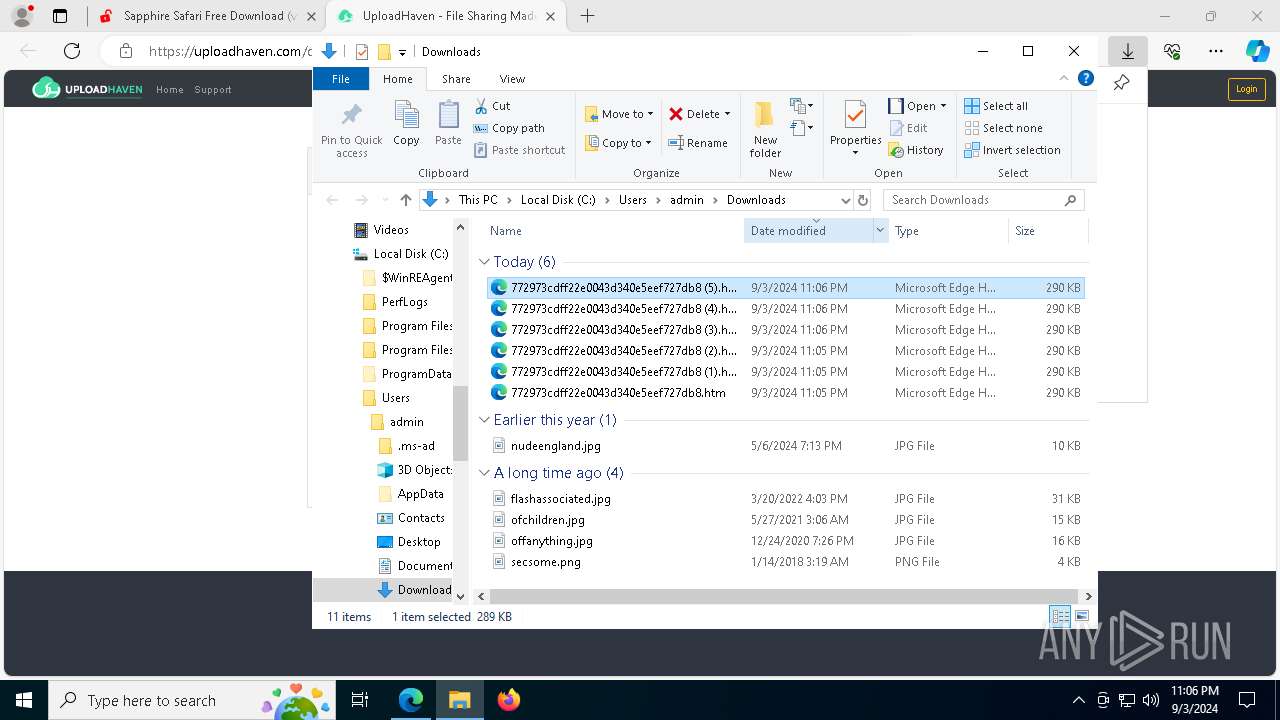Open Windows Start menu
Screen dimensions: 1280x720
(x=24, y=700)
